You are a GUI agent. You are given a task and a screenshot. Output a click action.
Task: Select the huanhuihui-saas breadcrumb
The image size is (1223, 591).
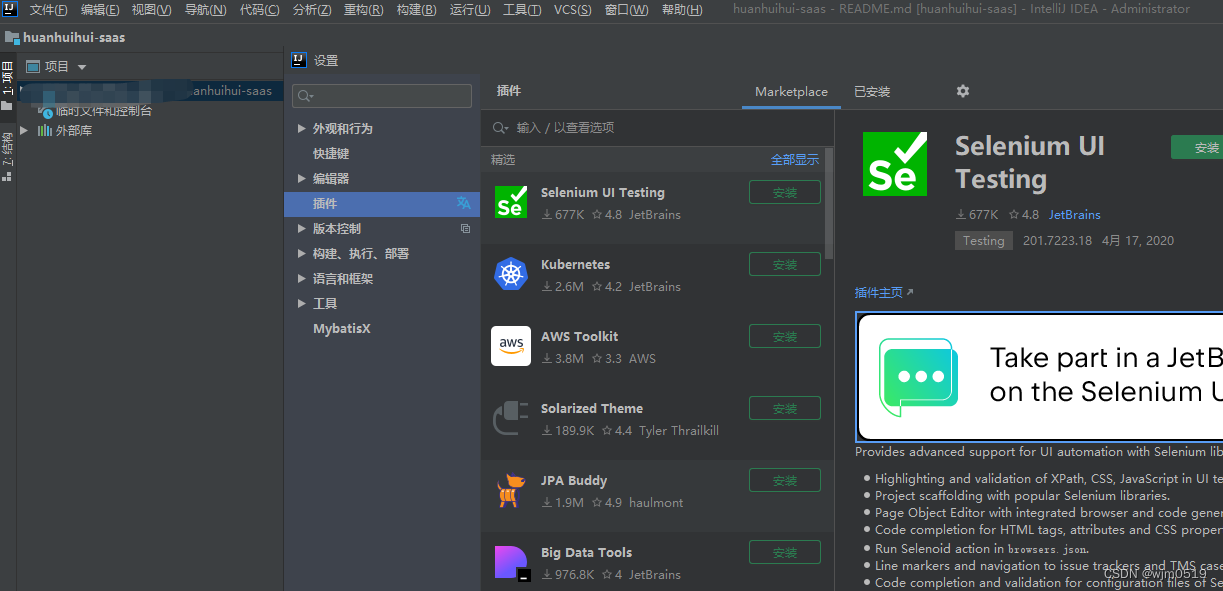[x=74, y=38]
